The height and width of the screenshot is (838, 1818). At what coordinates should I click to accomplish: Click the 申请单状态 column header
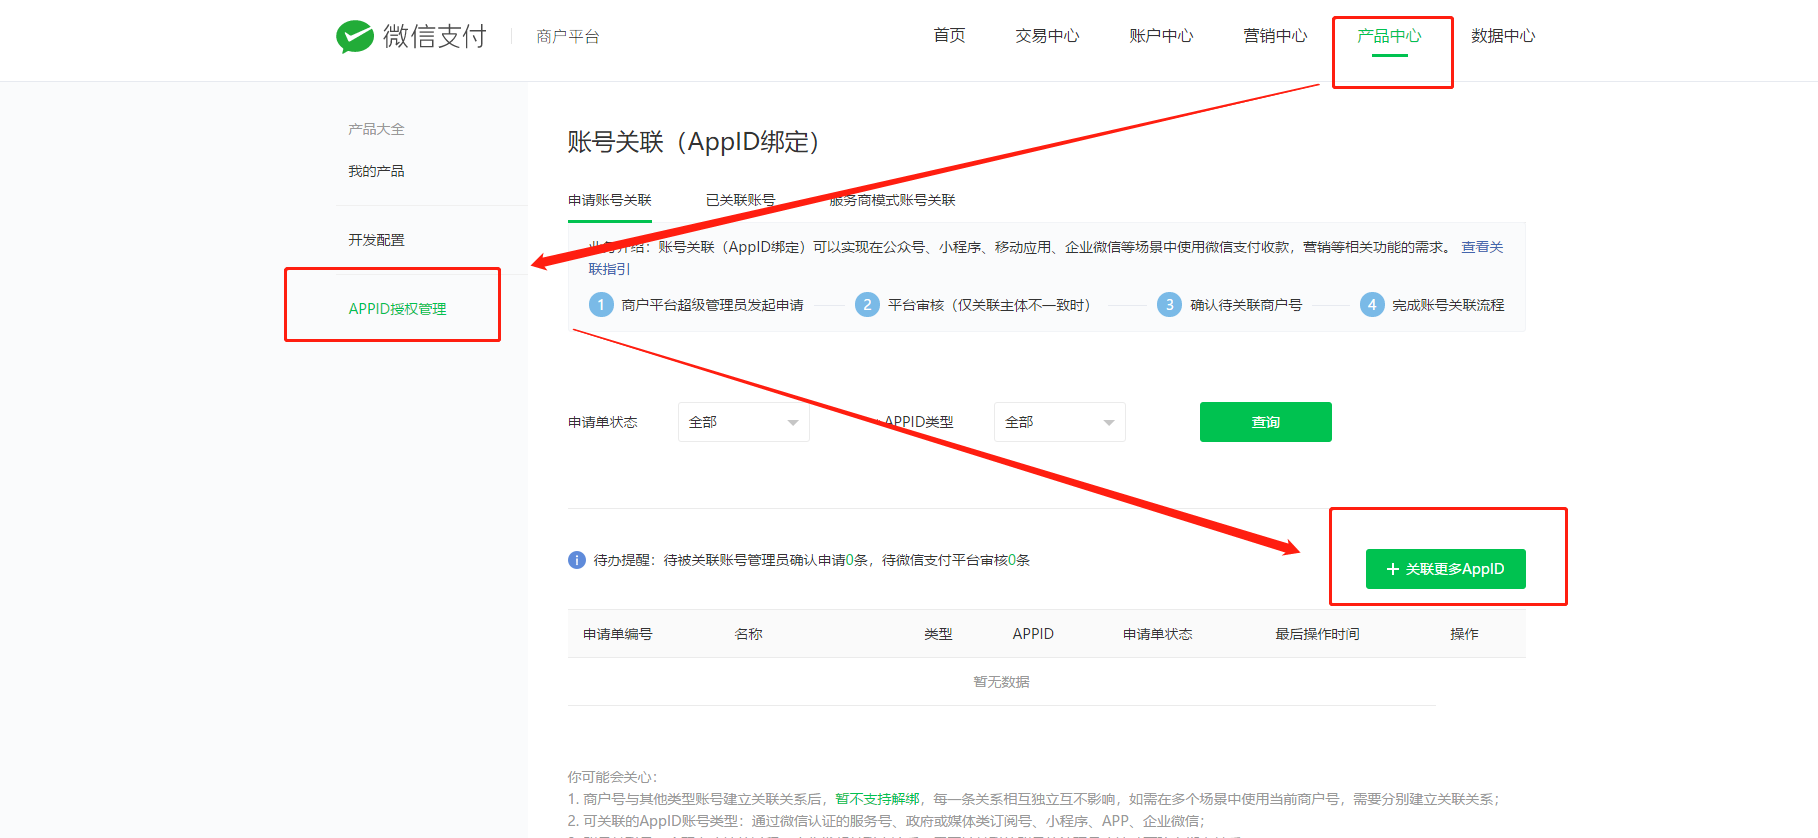point(1158,634)
